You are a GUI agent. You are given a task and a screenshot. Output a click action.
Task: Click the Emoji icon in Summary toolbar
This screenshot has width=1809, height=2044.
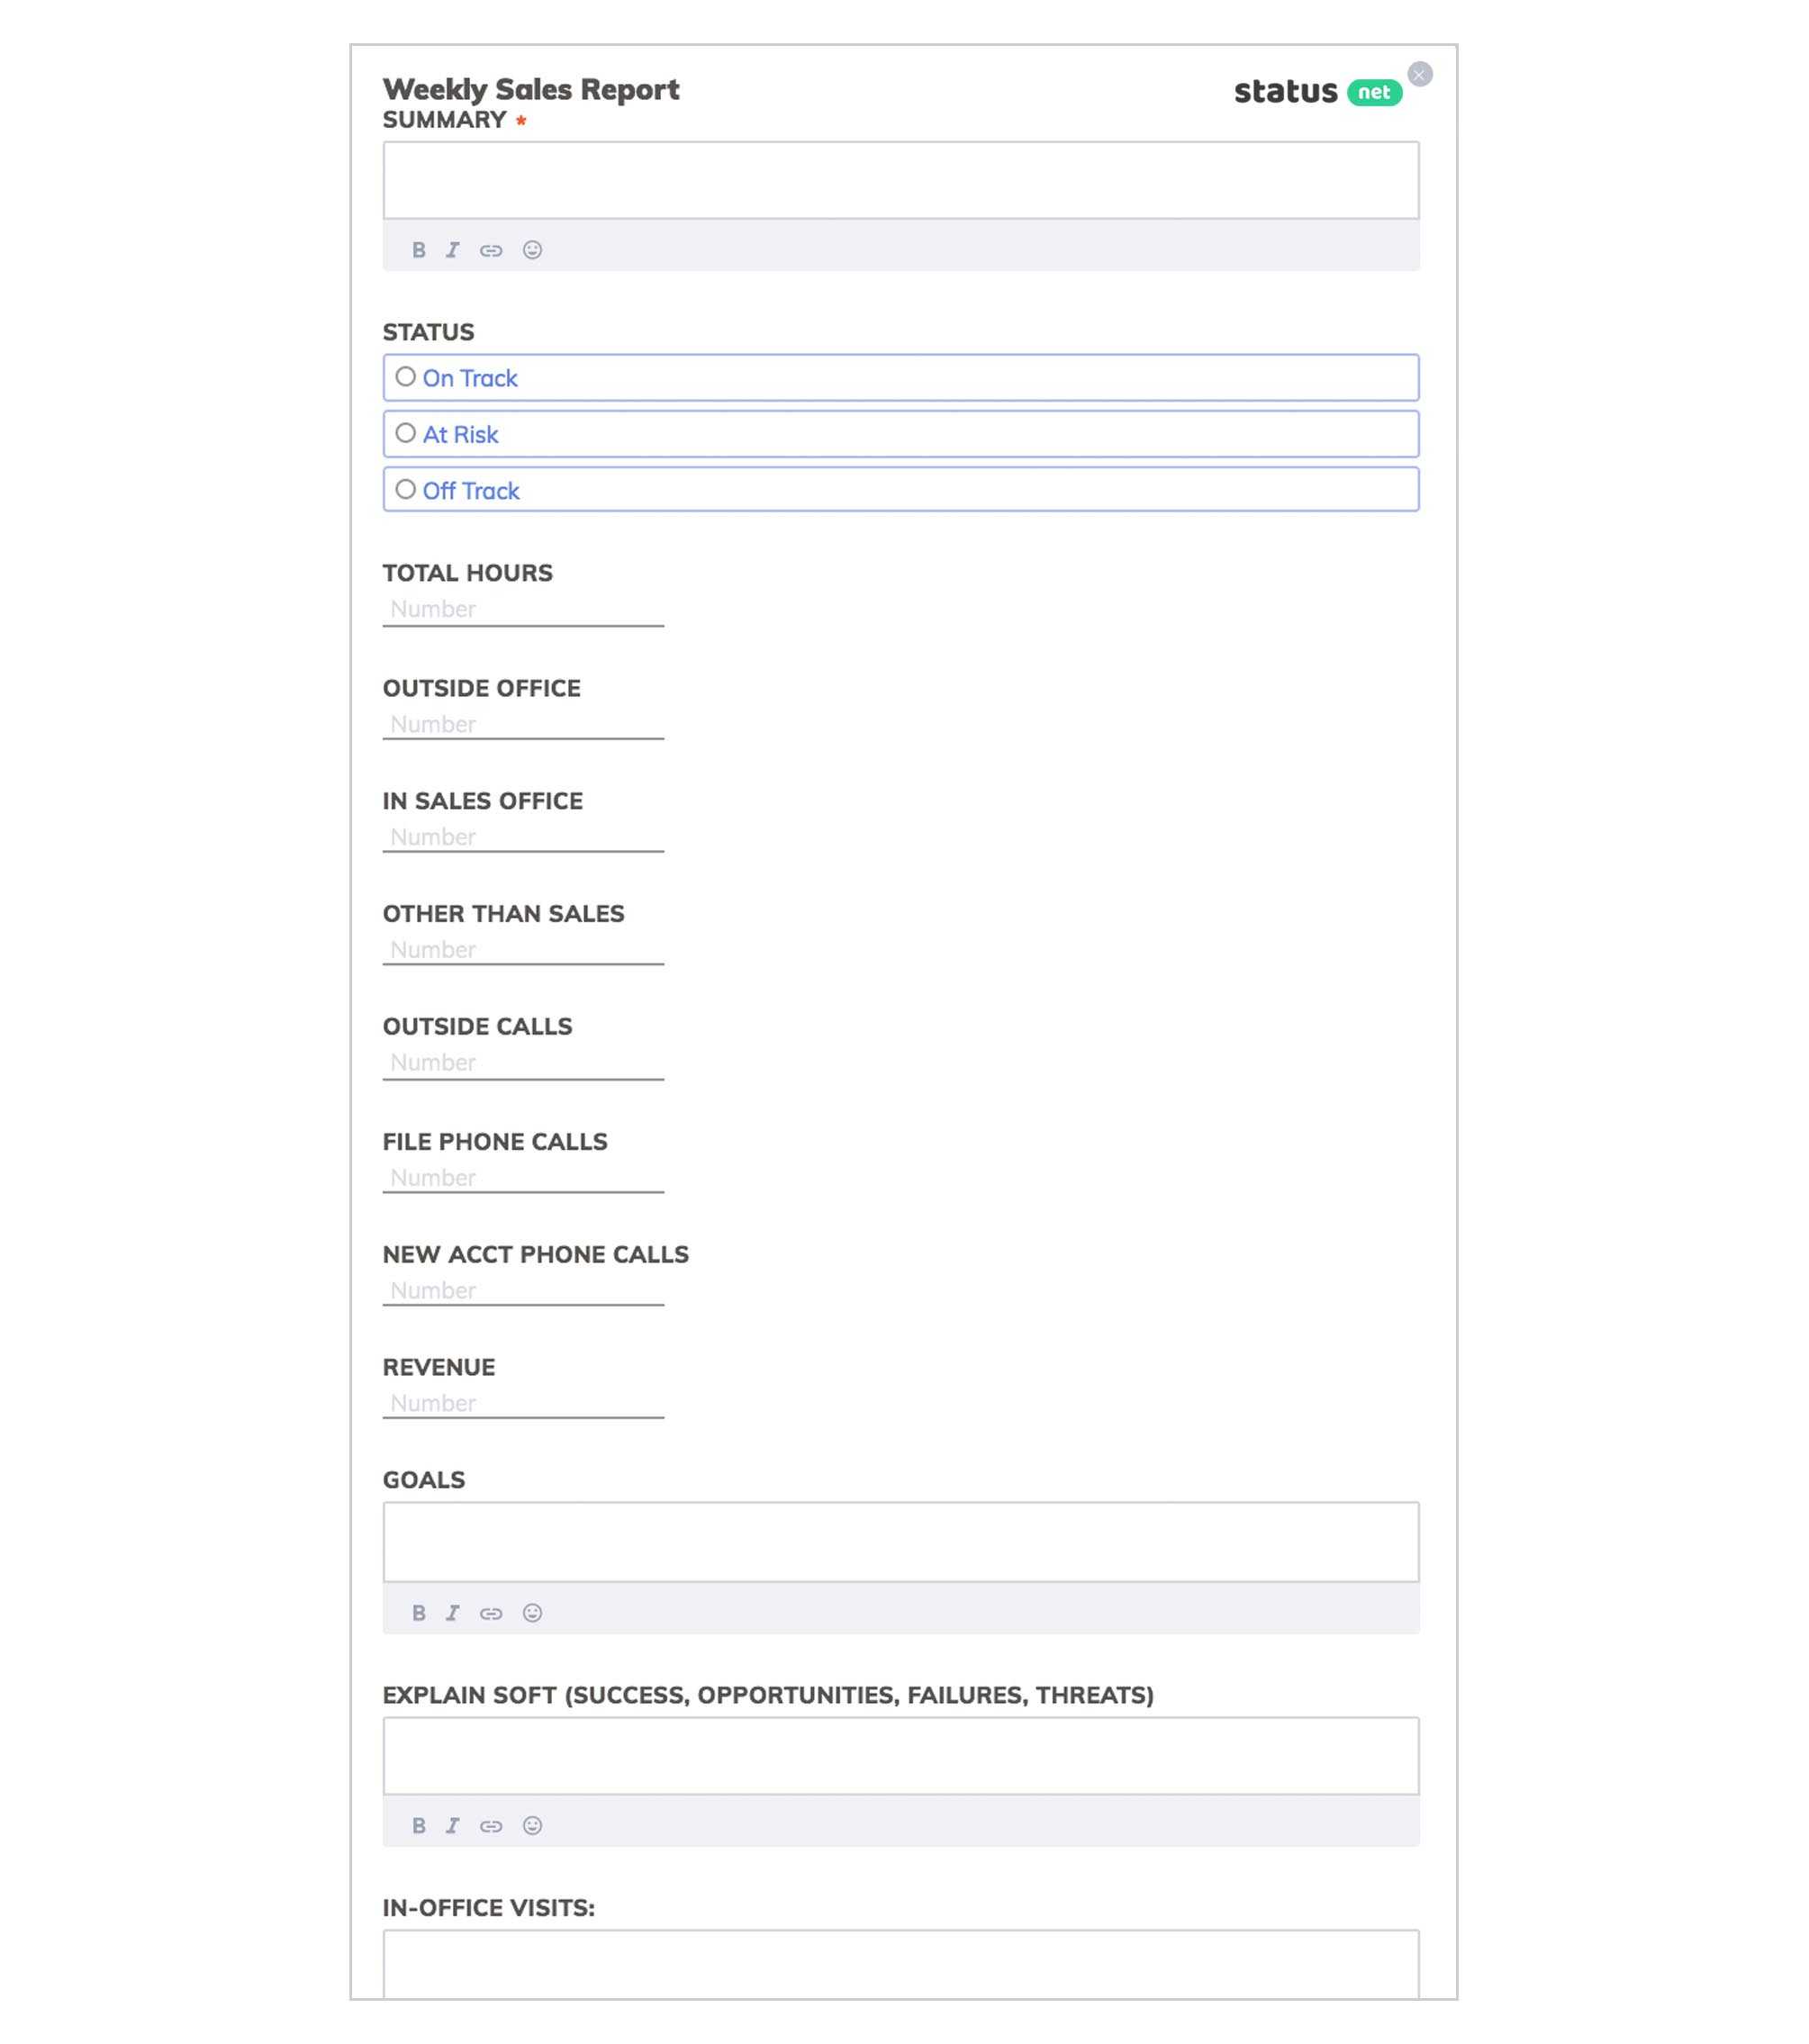(531, 249)
